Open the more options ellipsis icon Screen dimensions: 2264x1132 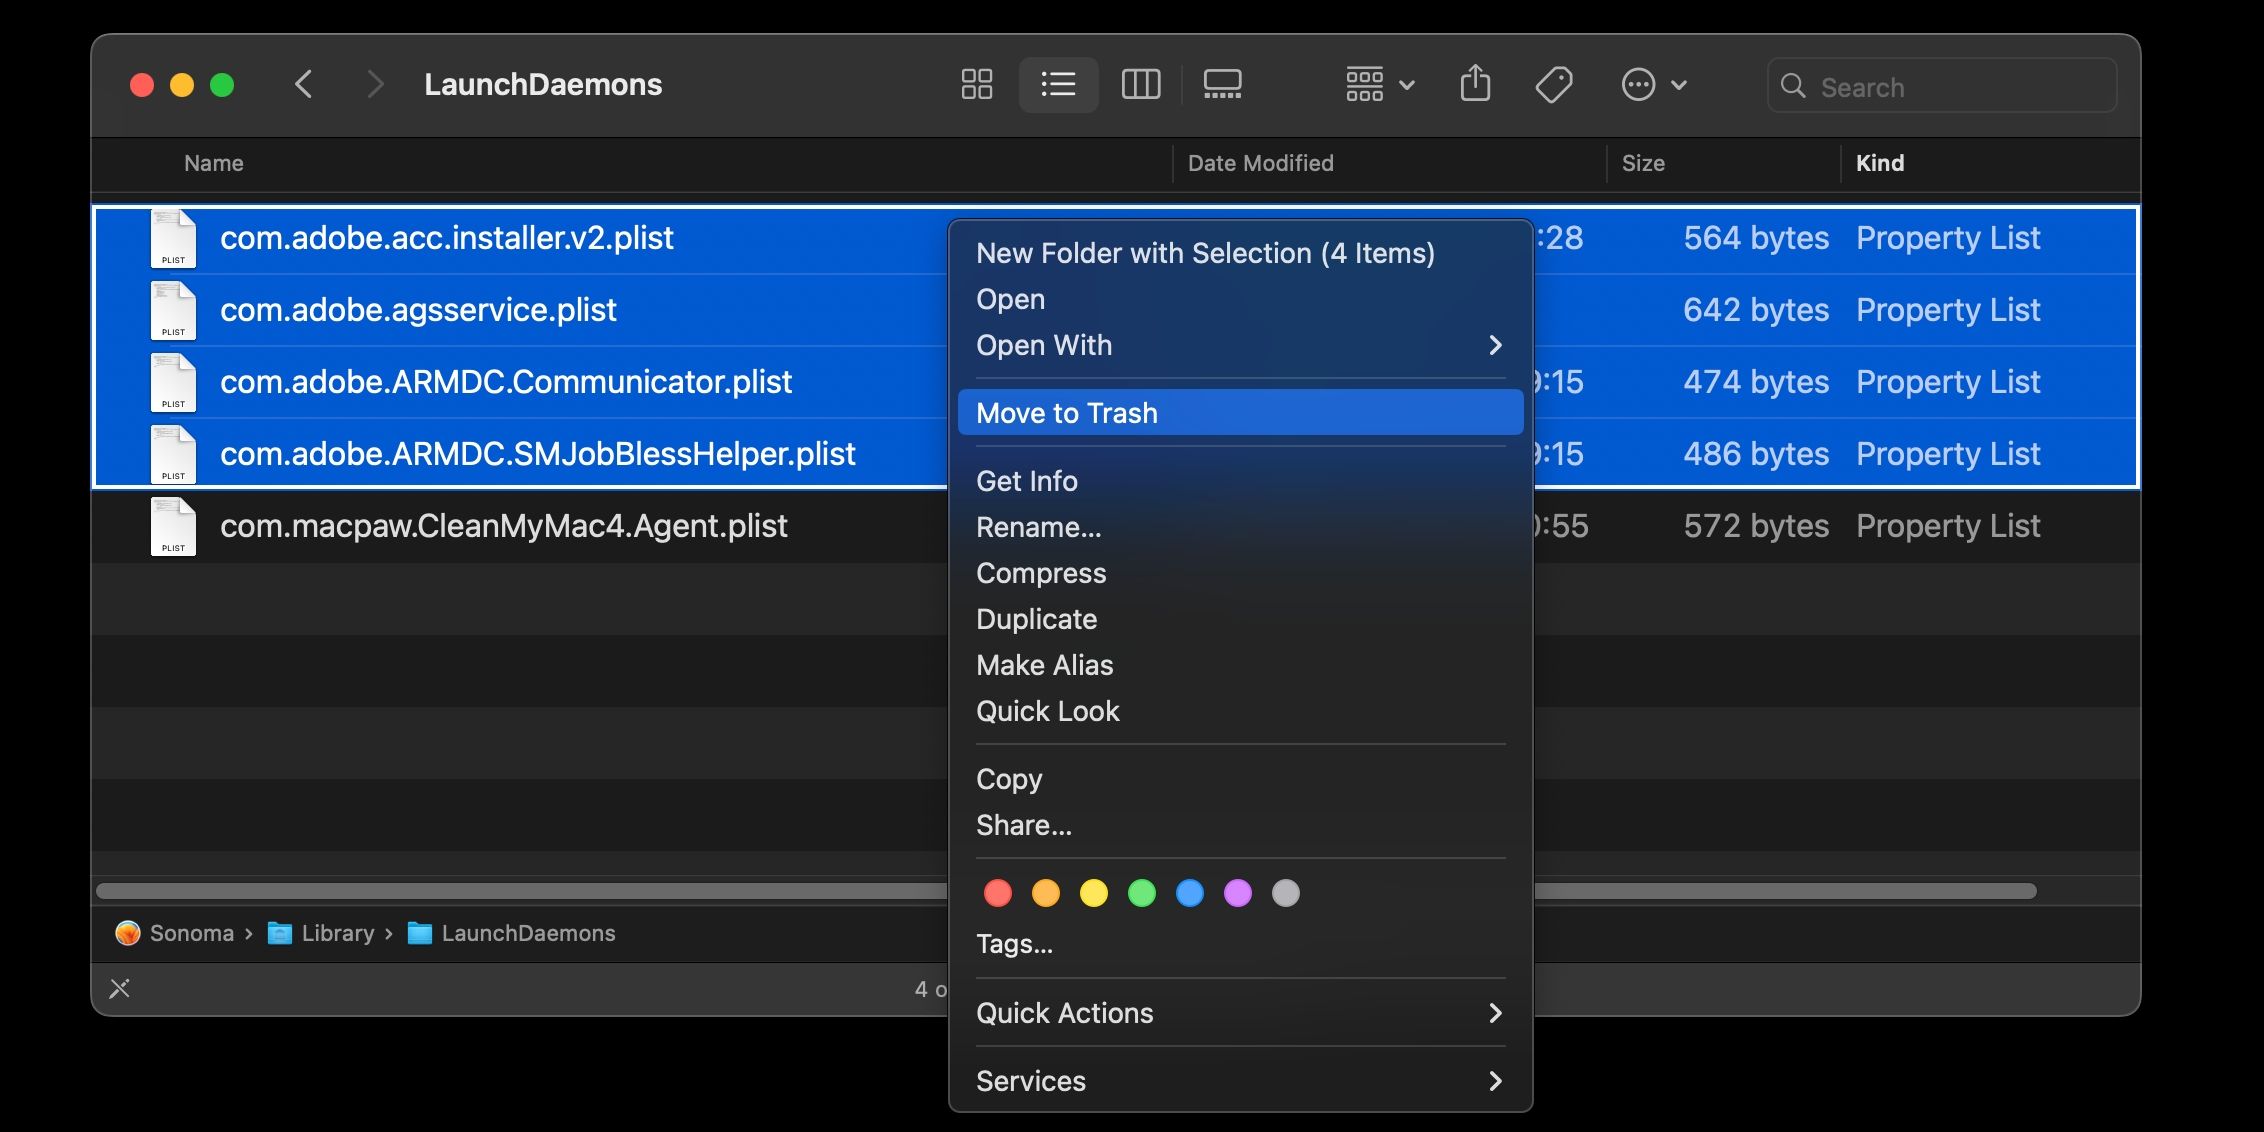click(1638, 84)
